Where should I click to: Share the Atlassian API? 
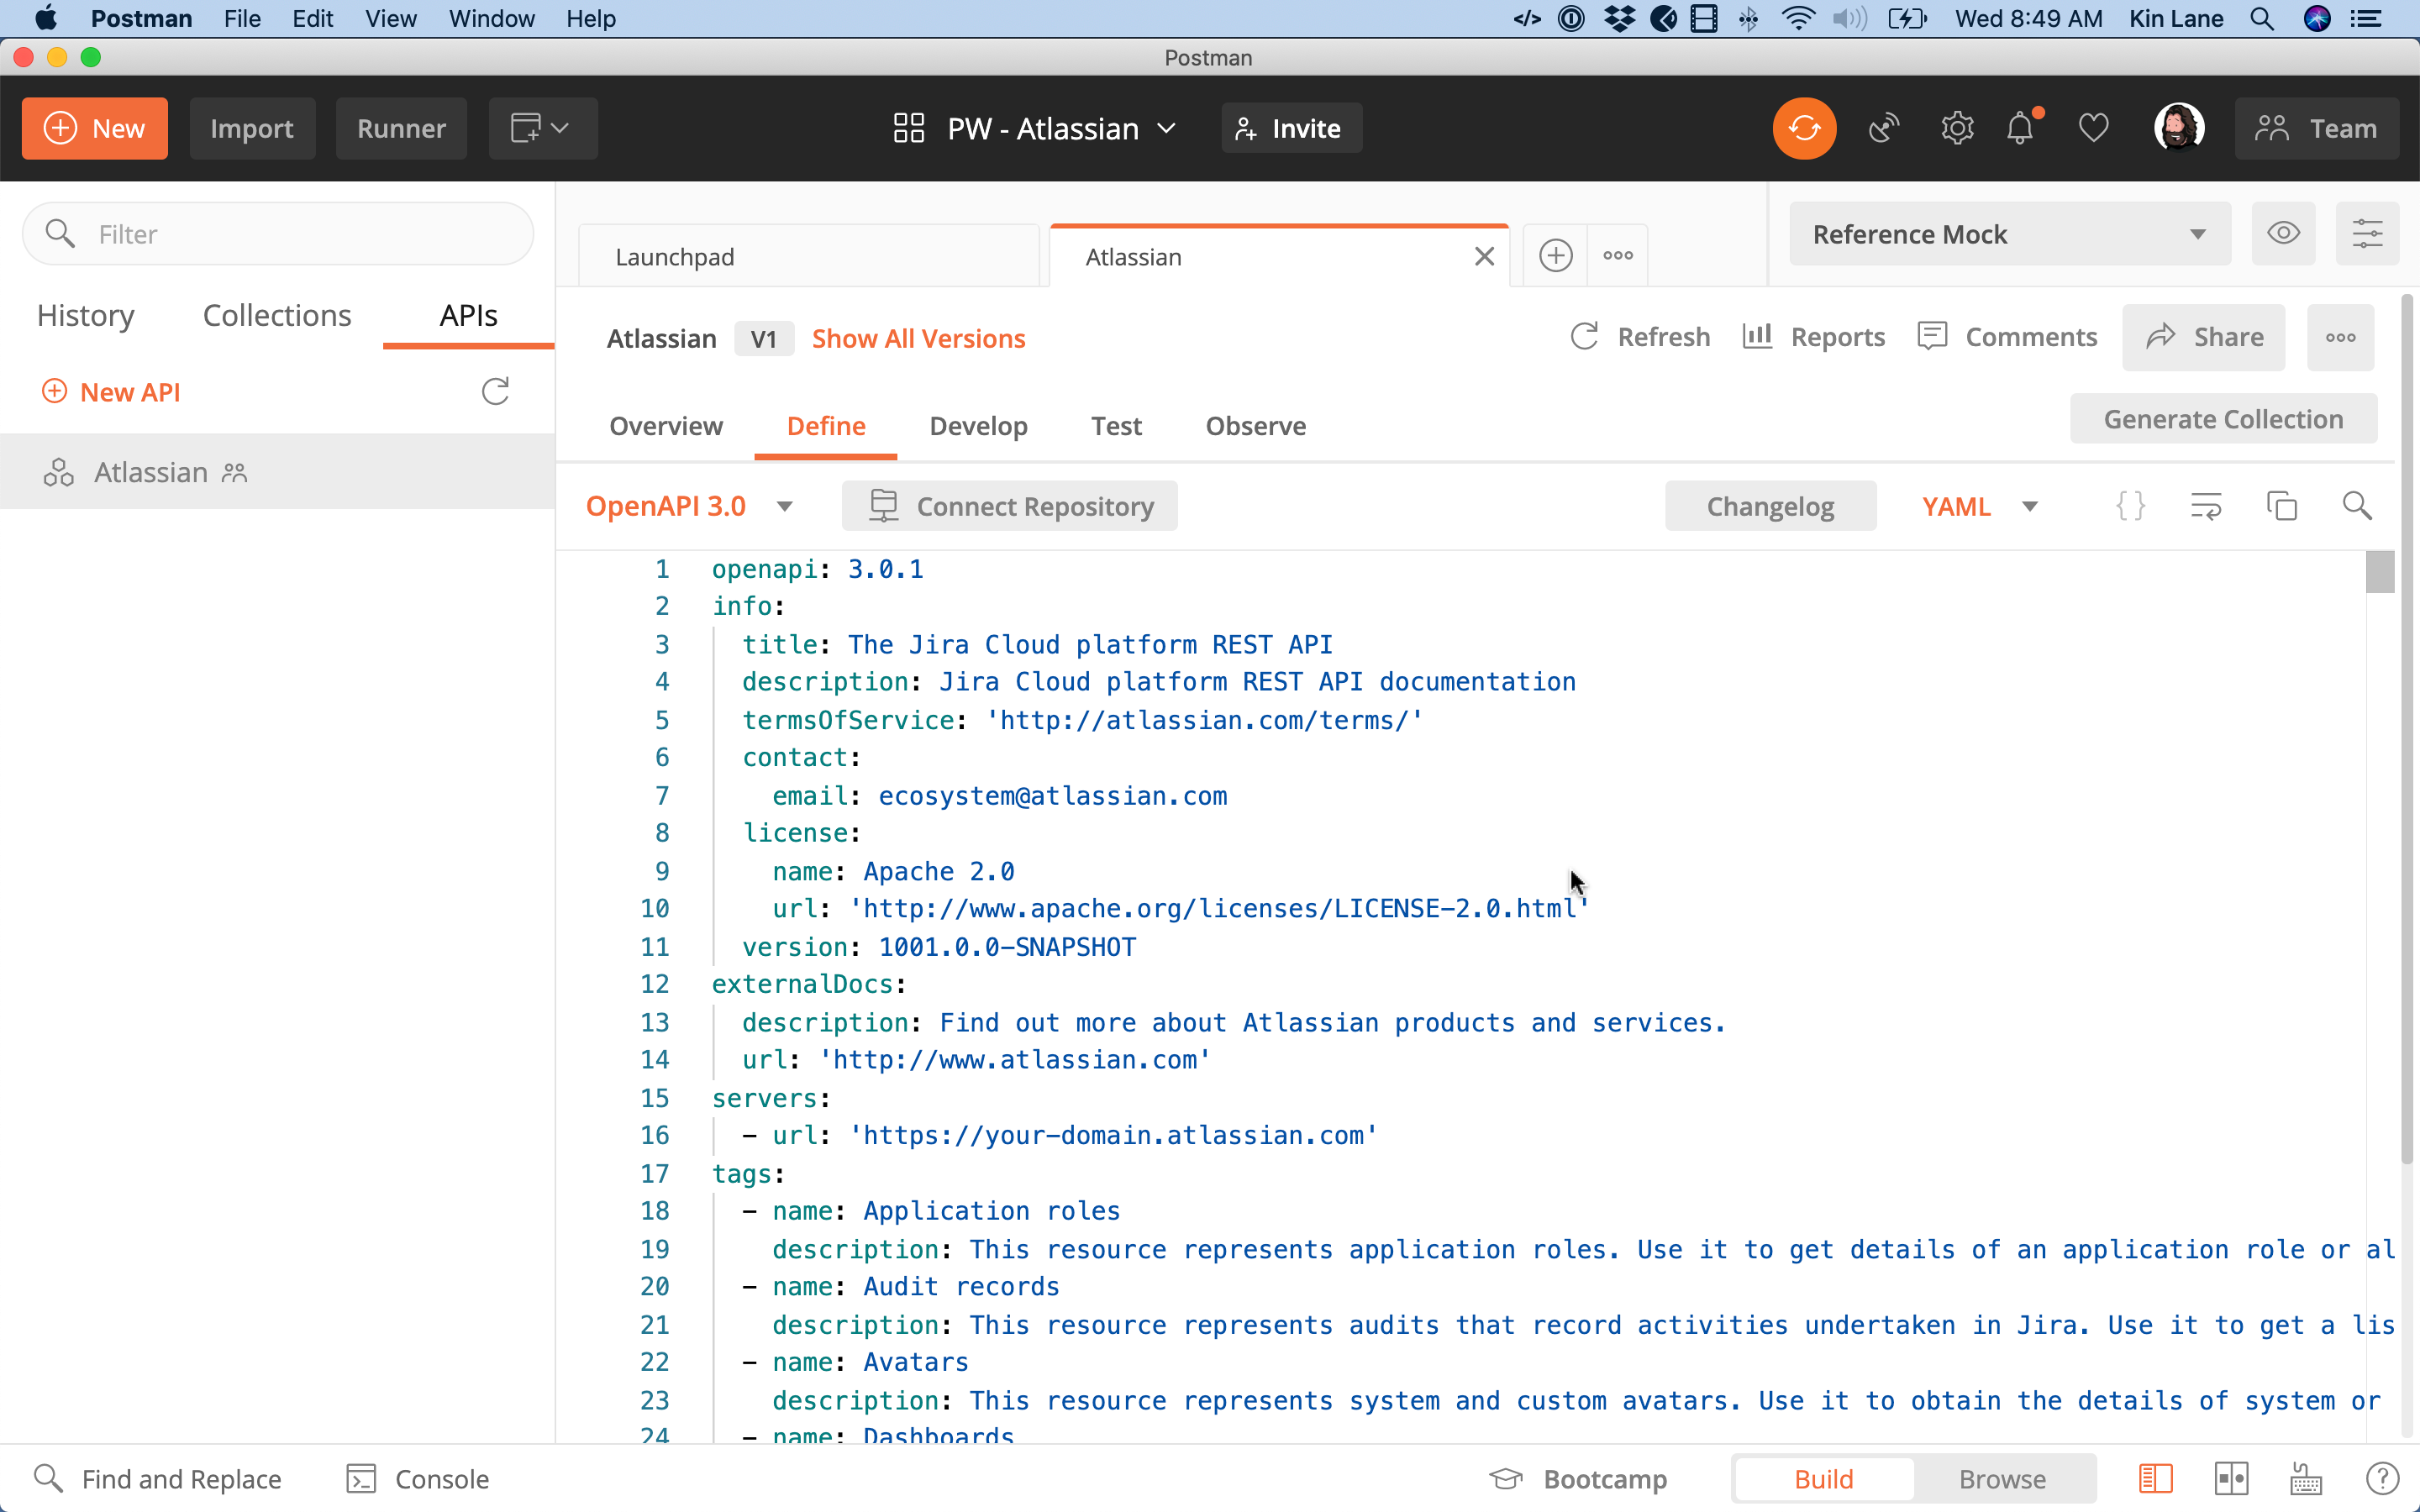pos(2204,338)
